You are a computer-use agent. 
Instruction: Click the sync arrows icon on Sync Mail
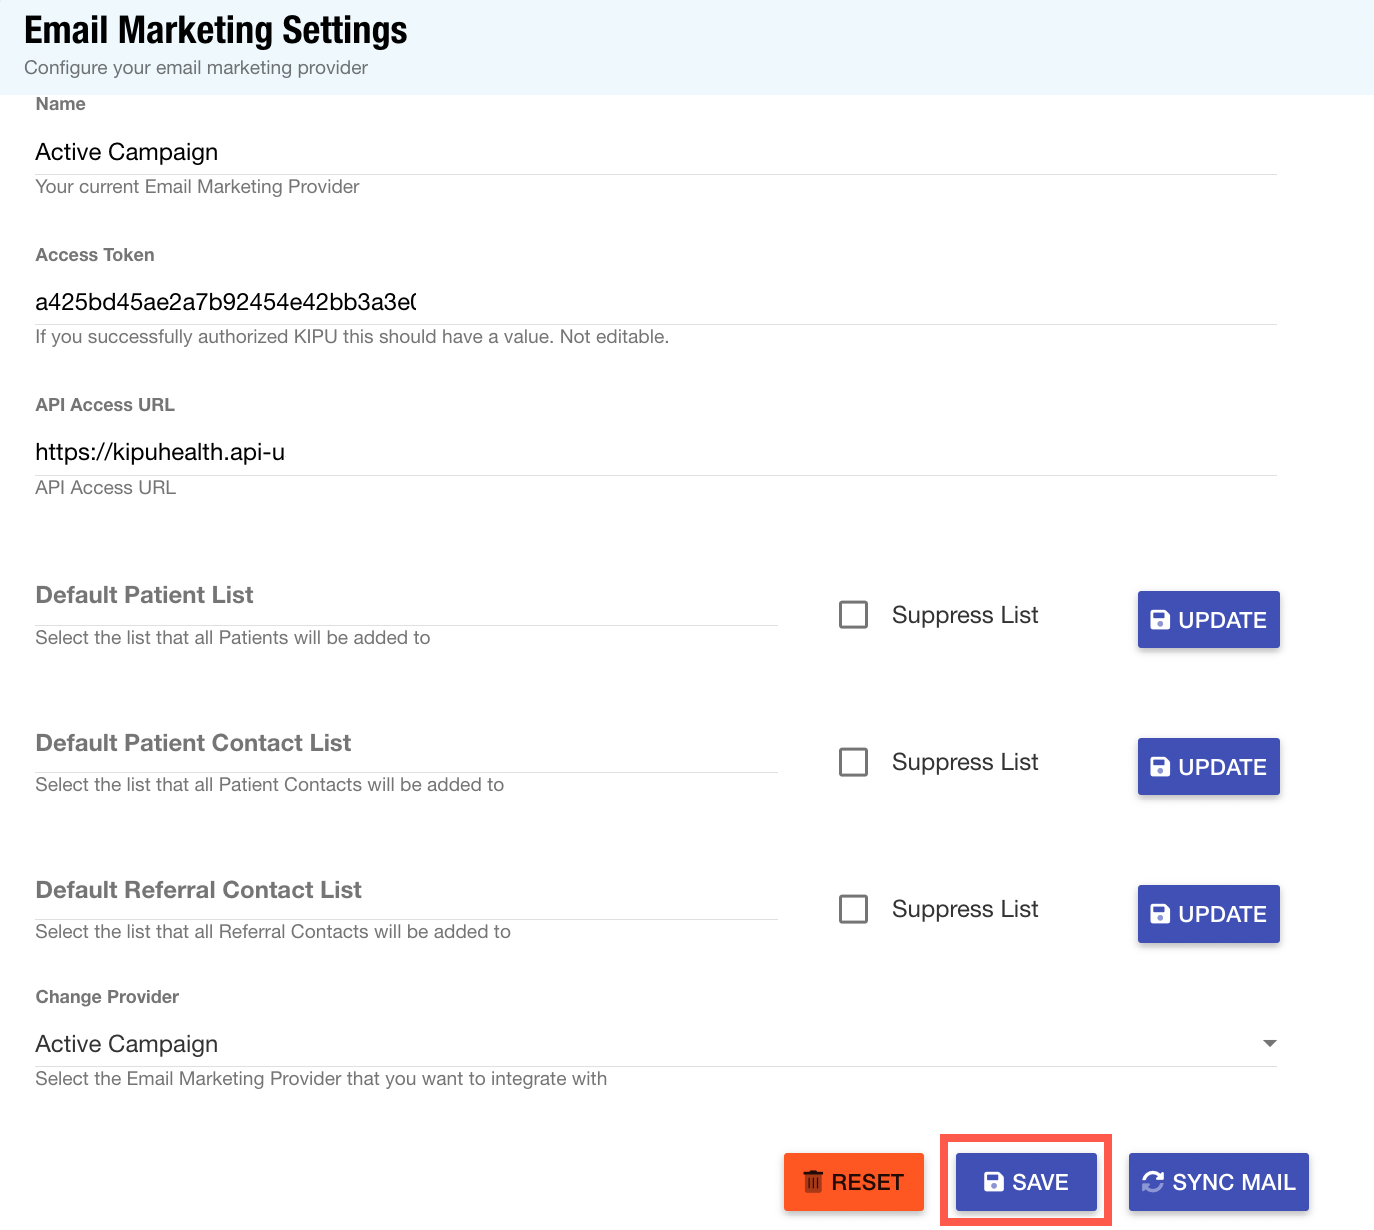[x=1153, y=1182]
